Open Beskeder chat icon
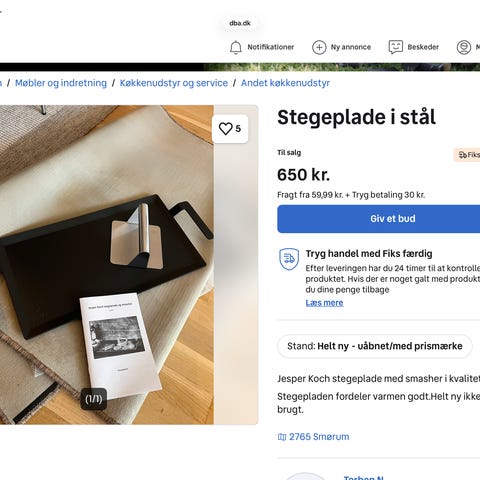The width and height of the screenshot is (480, 480). click(x=396, y=47)
